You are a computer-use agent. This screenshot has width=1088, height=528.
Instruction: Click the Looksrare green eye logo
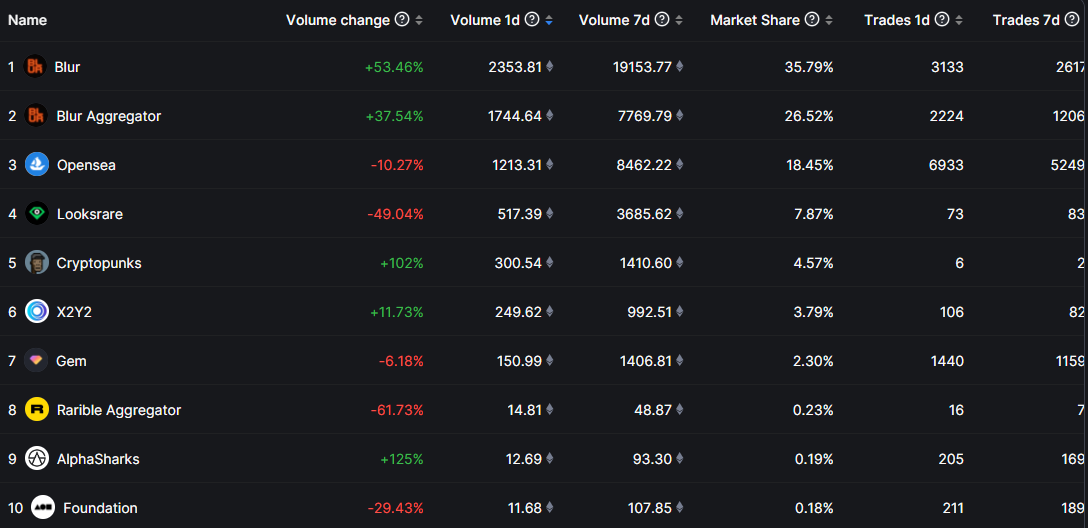click(37, 213)
